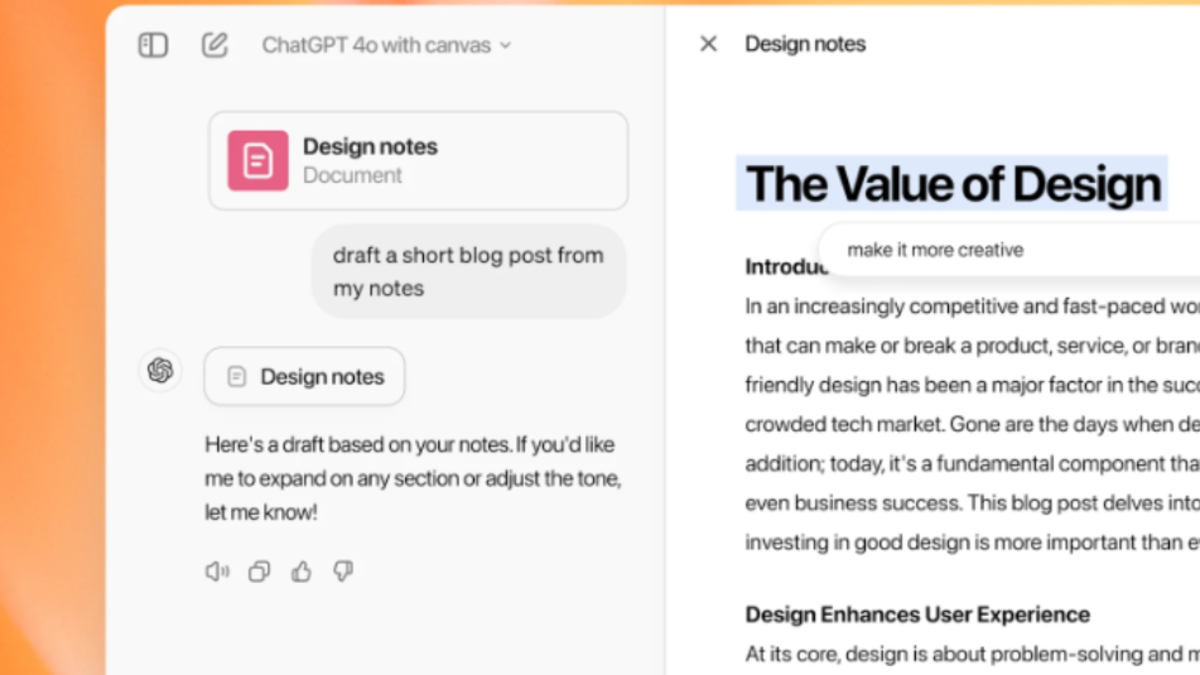Image resolution: width=1200 pixels, height=675 pixels.
Task: Open the Design notes document attachment card
Action: (x=418, y=160)
